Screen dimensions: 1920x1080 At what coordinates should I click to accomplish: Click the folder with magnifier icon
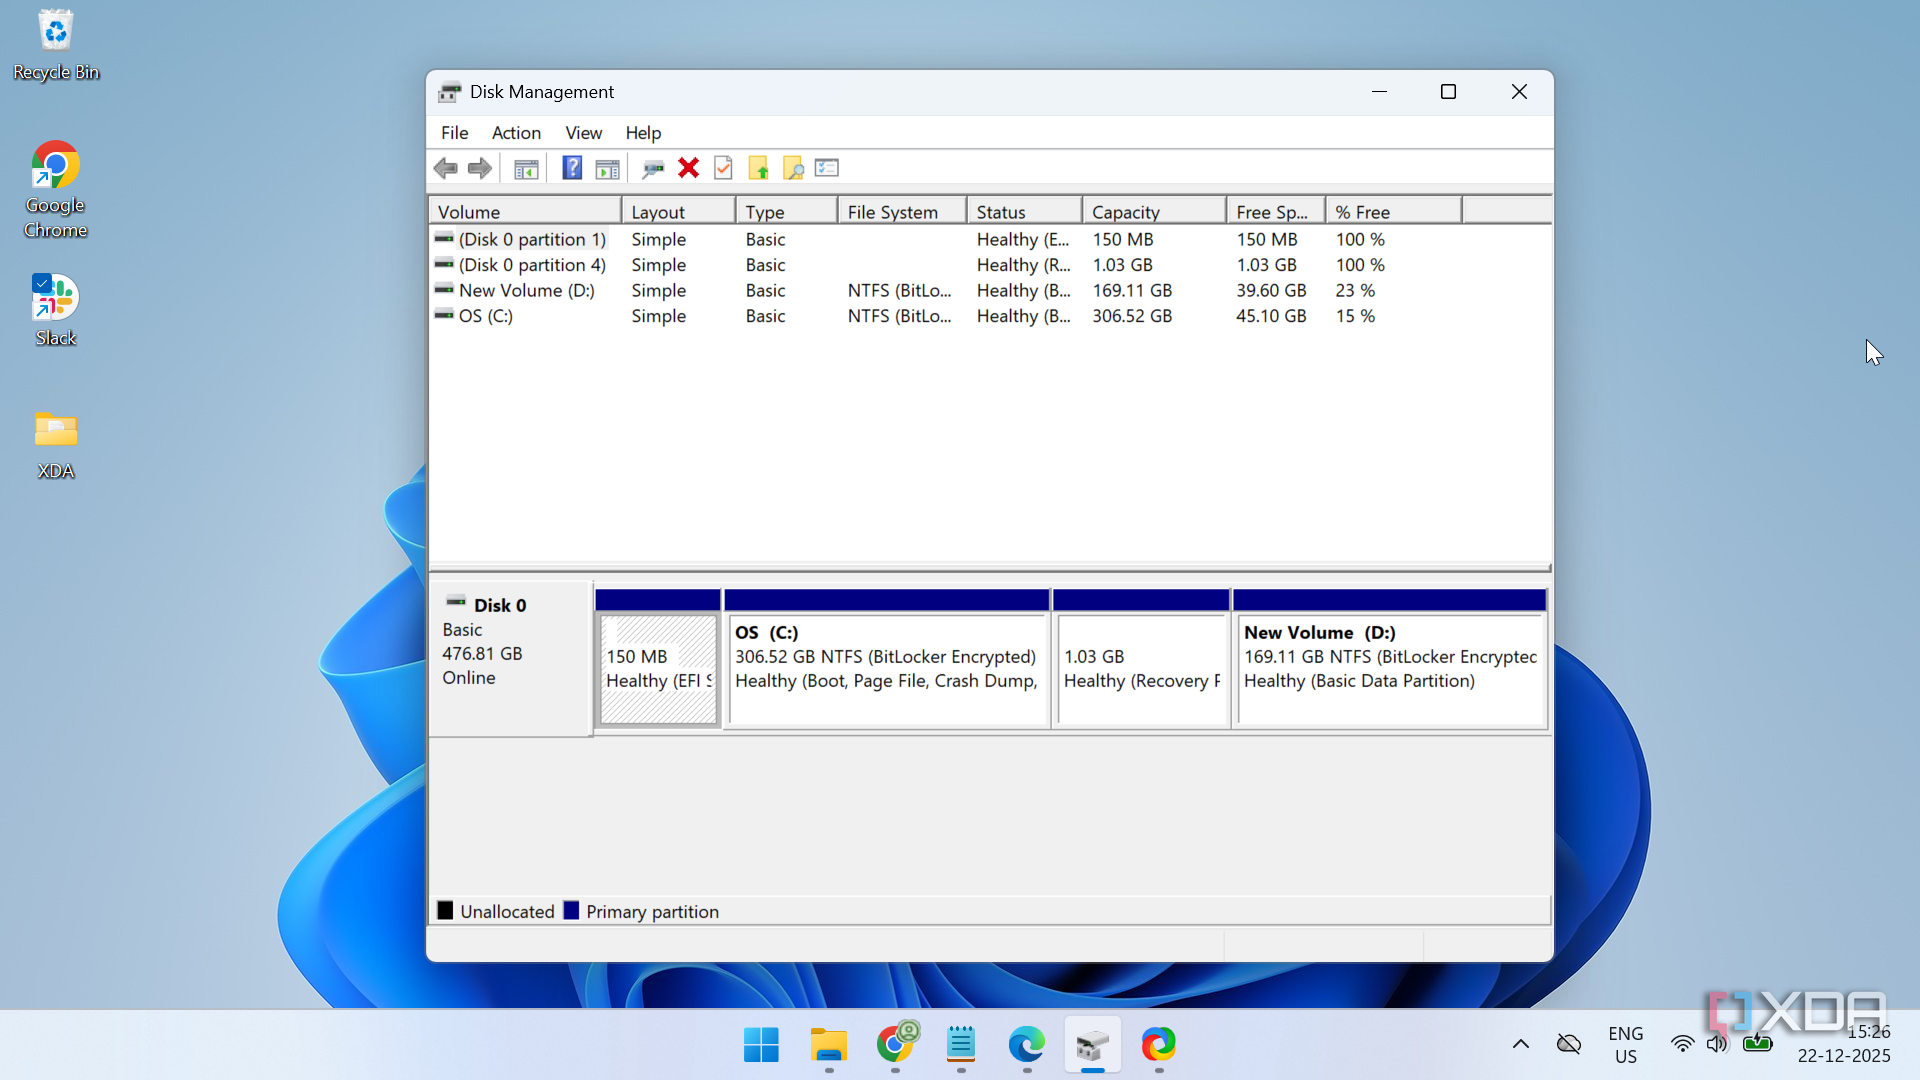click(793, 168)
